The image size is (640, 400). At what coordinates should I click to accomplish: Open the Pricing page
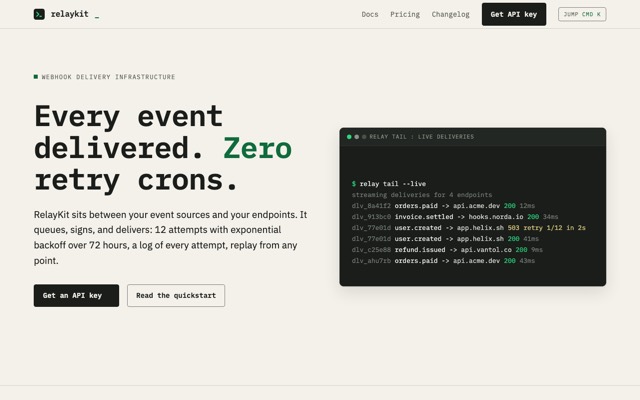(405, 14)
